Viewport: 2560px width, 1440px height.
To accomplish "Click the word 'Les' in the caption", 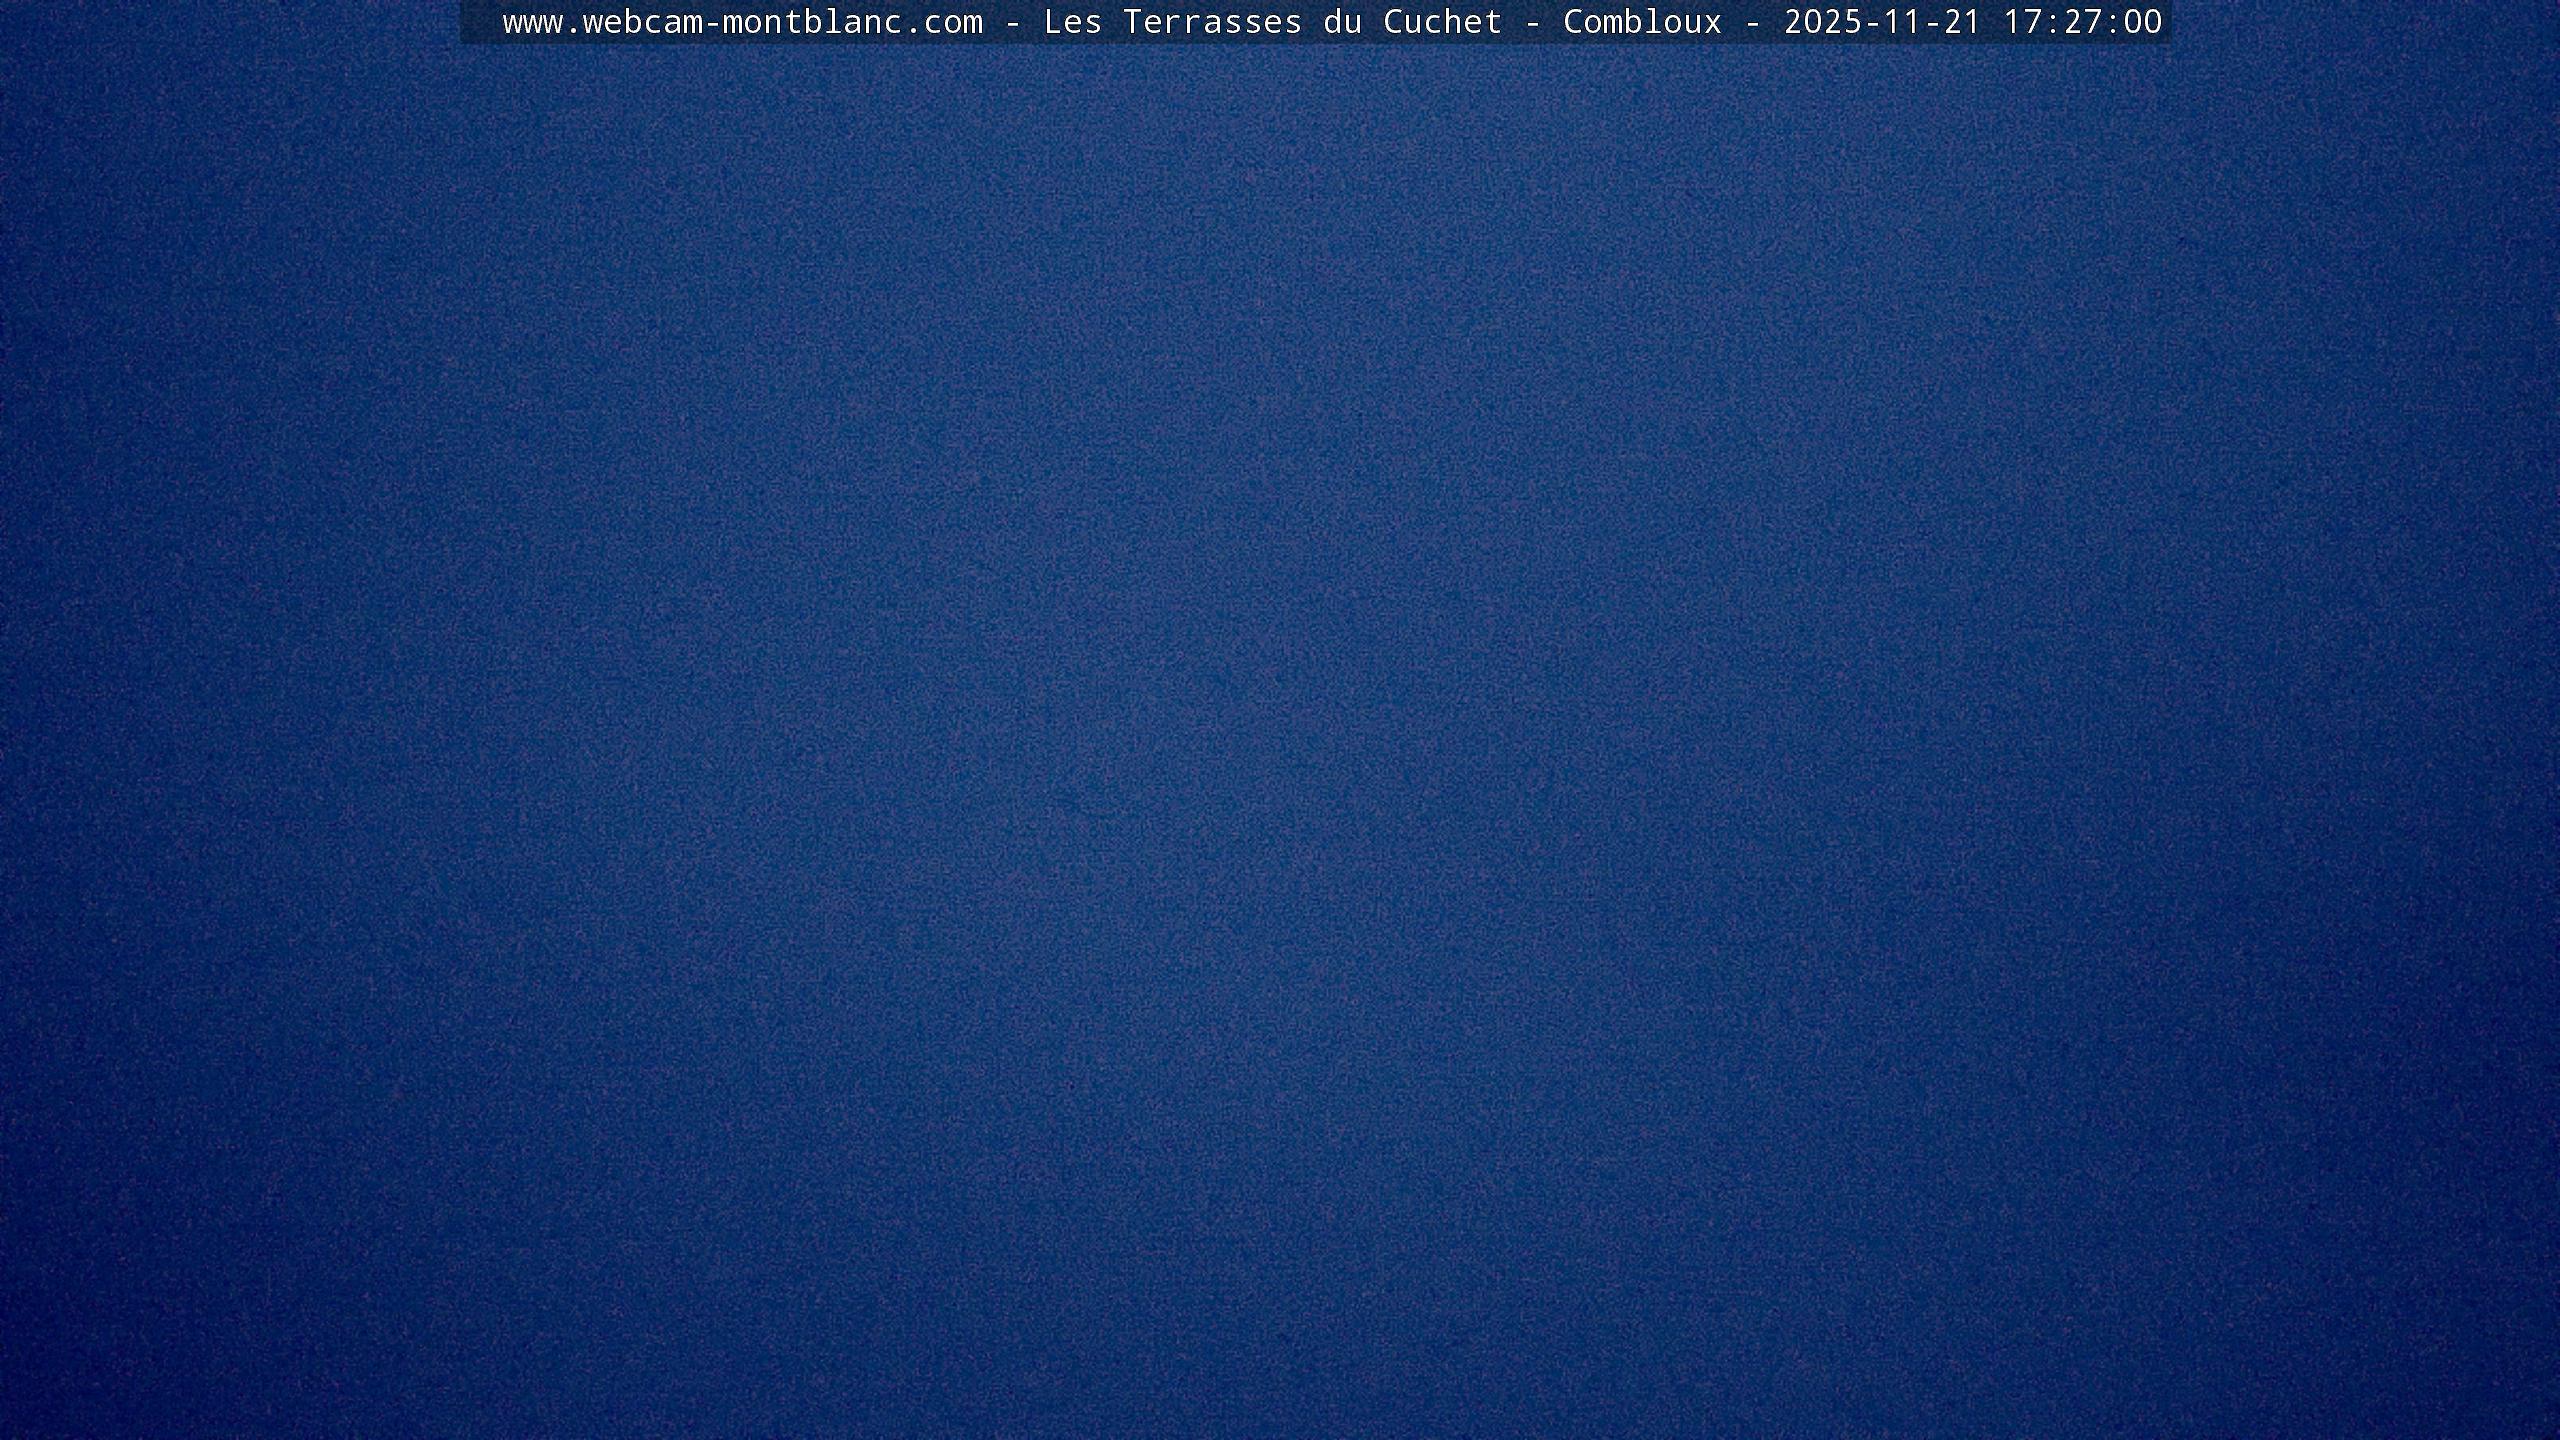I will pyautogui.click(x=1072, y=22).
